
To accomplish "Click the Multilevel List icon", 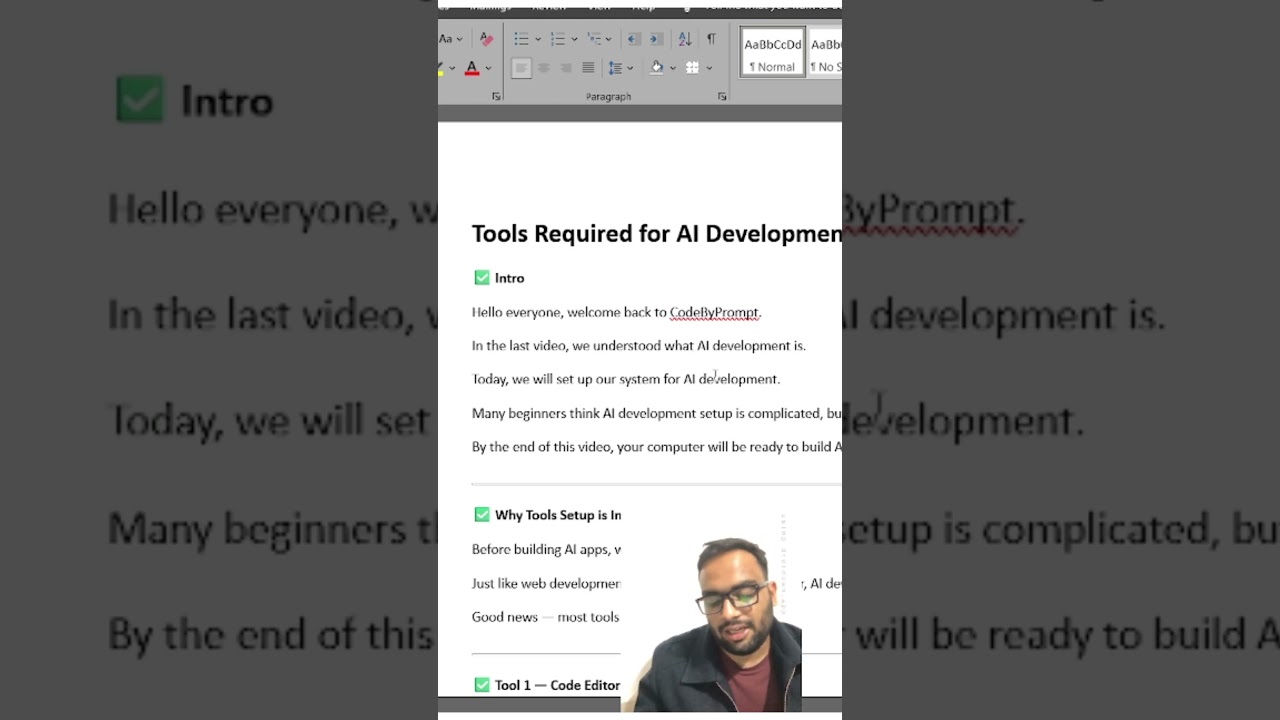I will [594, 39].
